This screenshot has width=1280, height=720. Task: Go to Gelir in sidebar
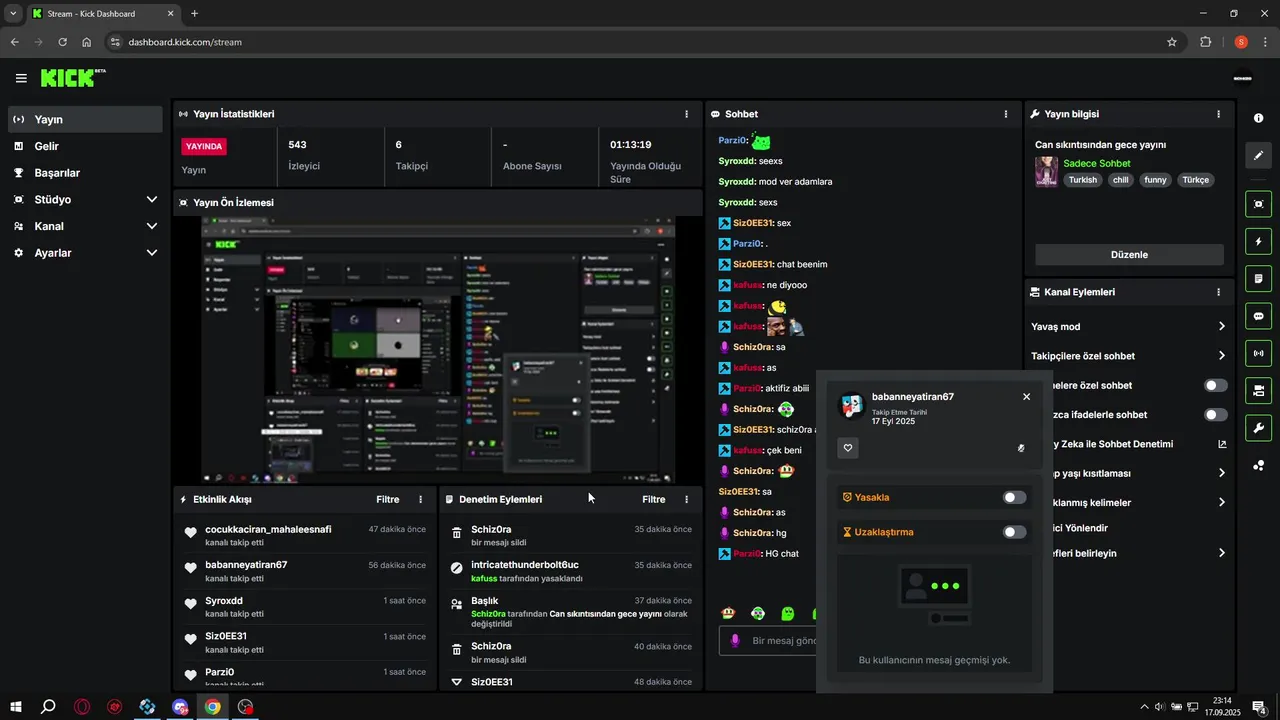(x=85, y=146)
